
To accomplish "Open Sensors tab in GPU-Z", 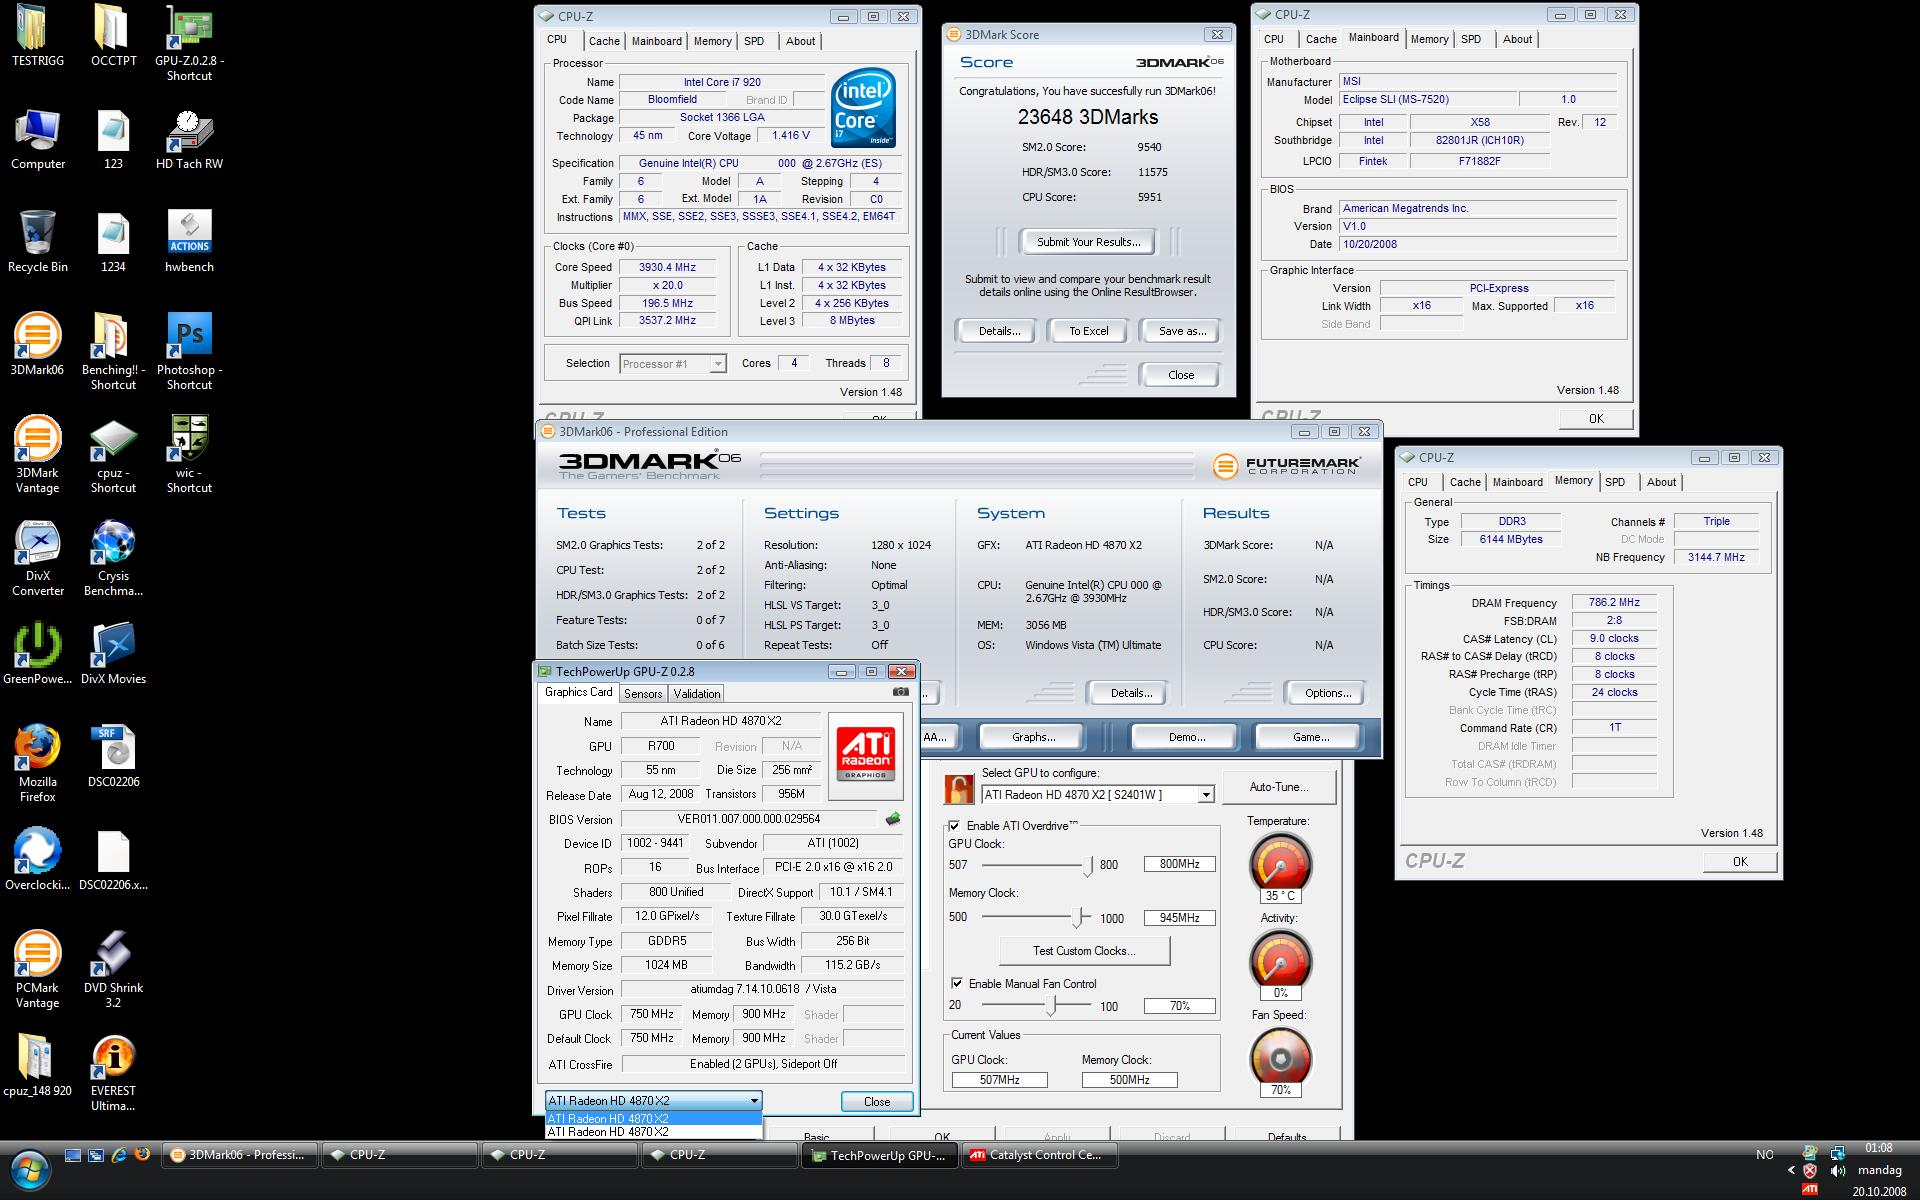I will 643,694.
